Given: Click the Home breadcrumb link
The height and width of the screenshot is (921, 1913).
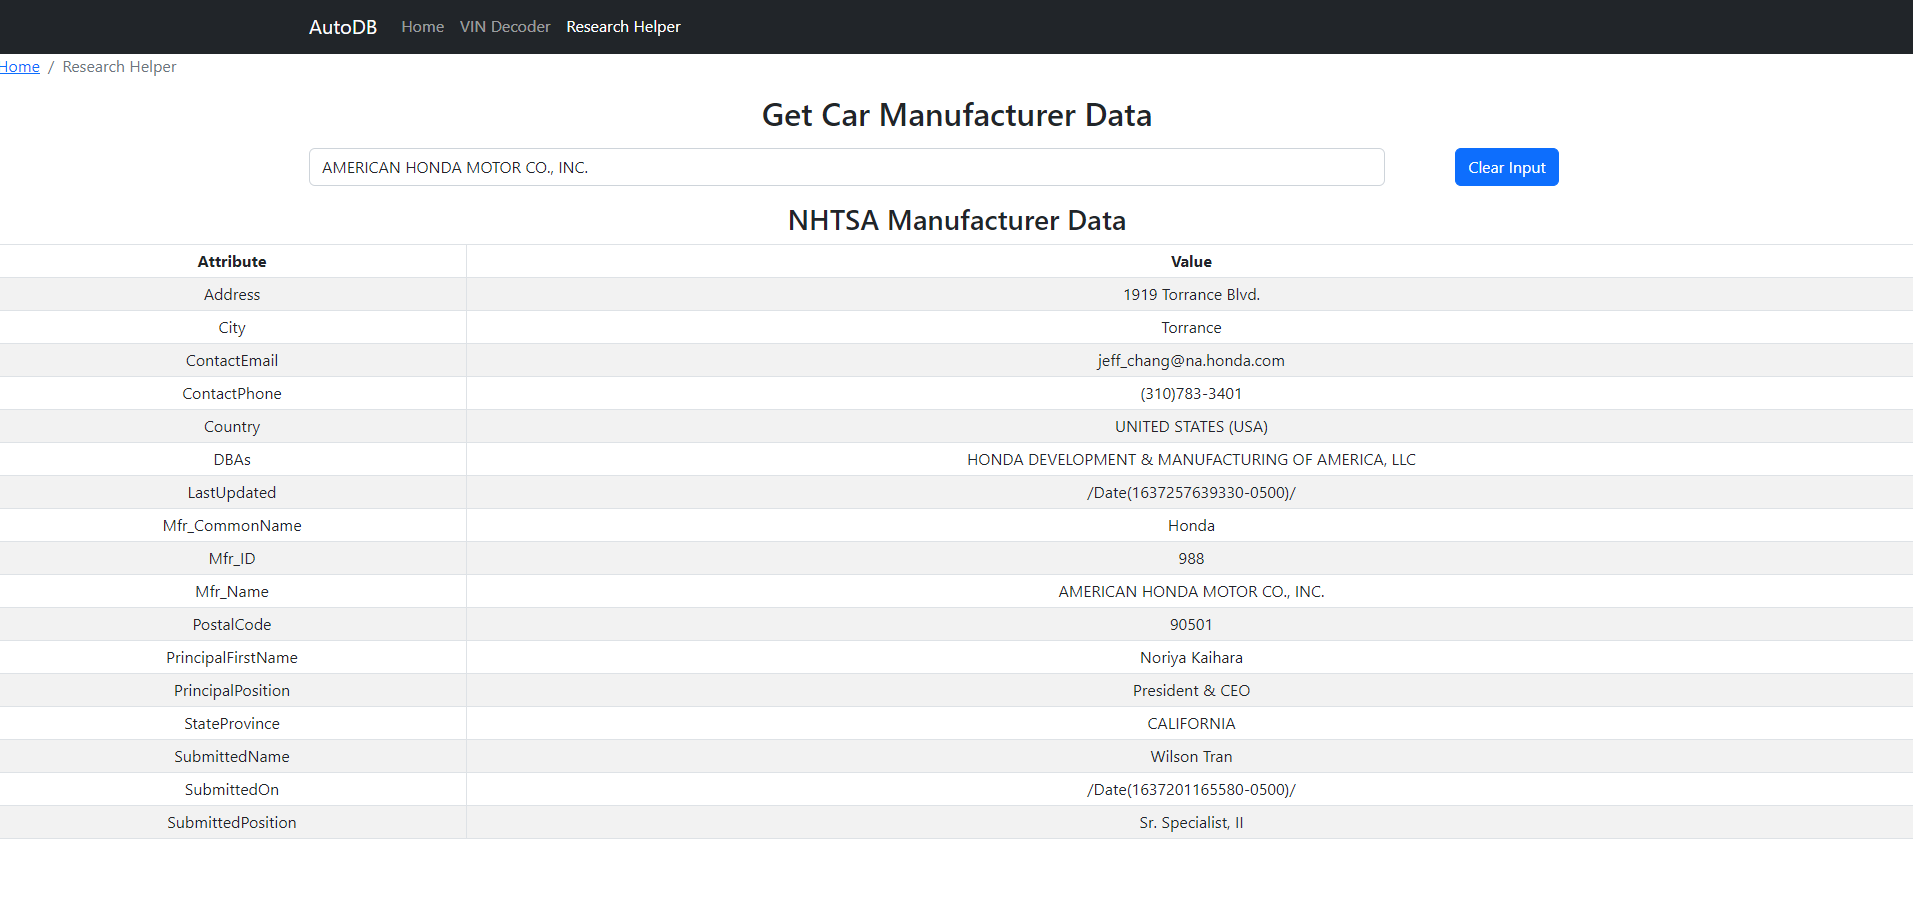Looking at the screenshot, I should tap(19, 66).
